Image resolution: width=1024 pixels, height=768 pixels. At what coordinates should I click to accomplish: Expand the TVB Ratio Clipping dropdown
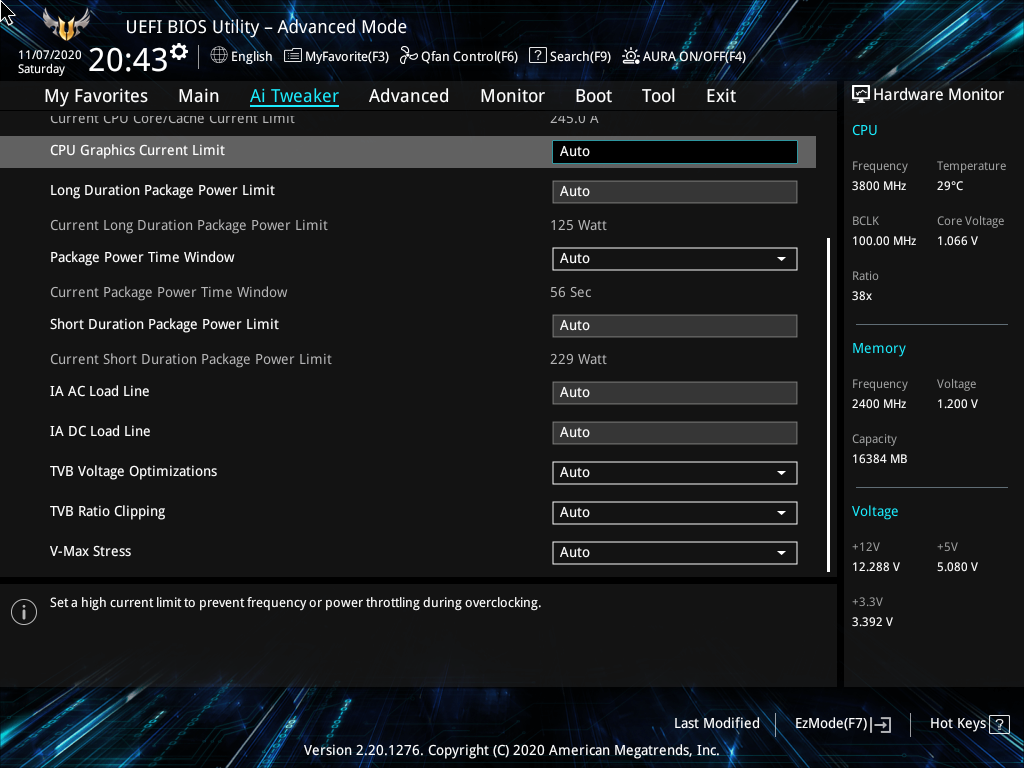point(674,513)
